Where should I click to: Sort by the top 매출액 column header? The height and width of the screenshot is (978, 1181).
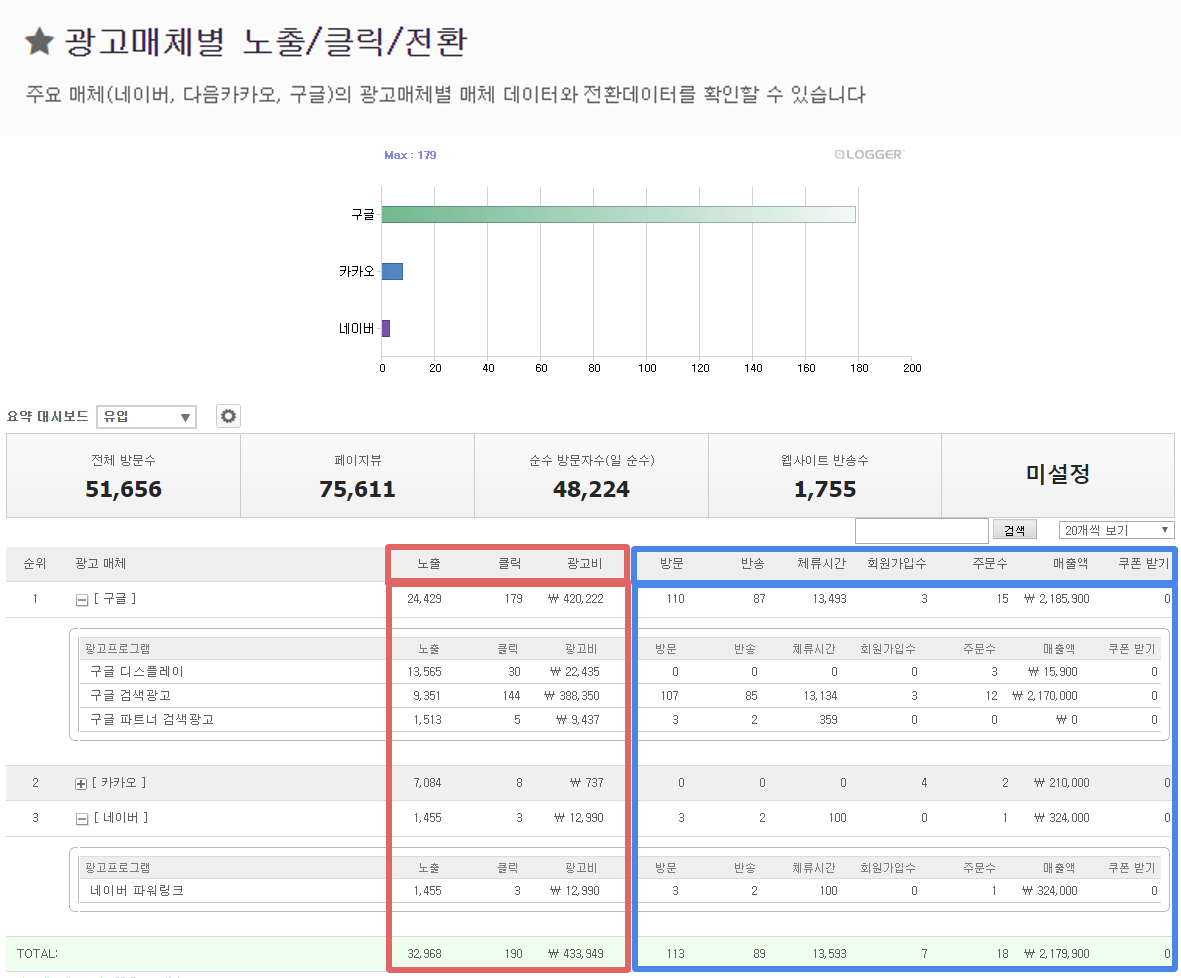click(1070, 564)
